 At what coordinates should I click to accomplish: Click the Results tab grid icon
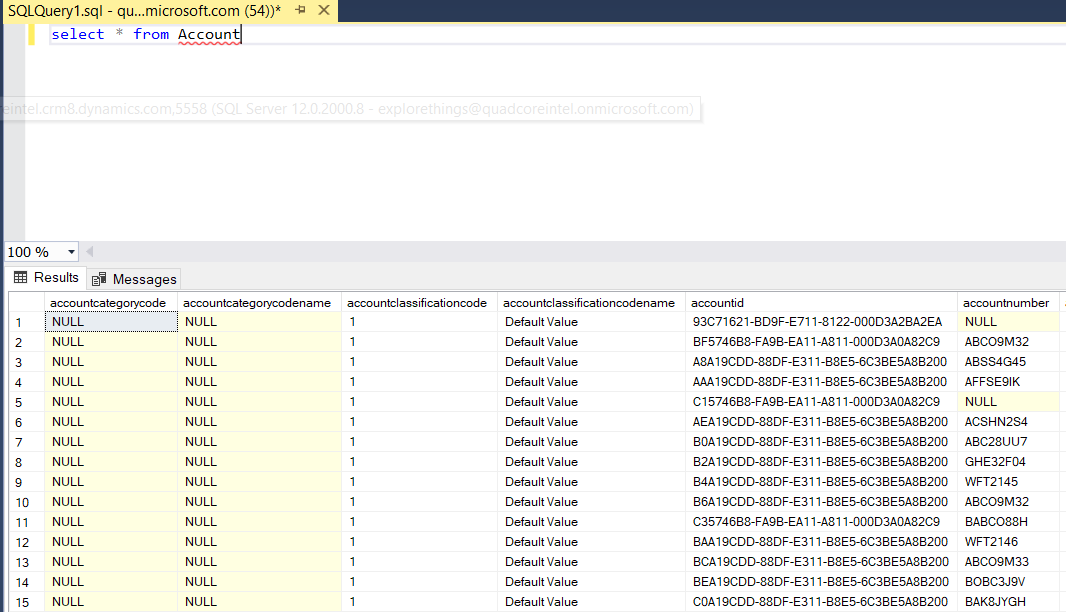pyautogui.click(x=18, y=277)
